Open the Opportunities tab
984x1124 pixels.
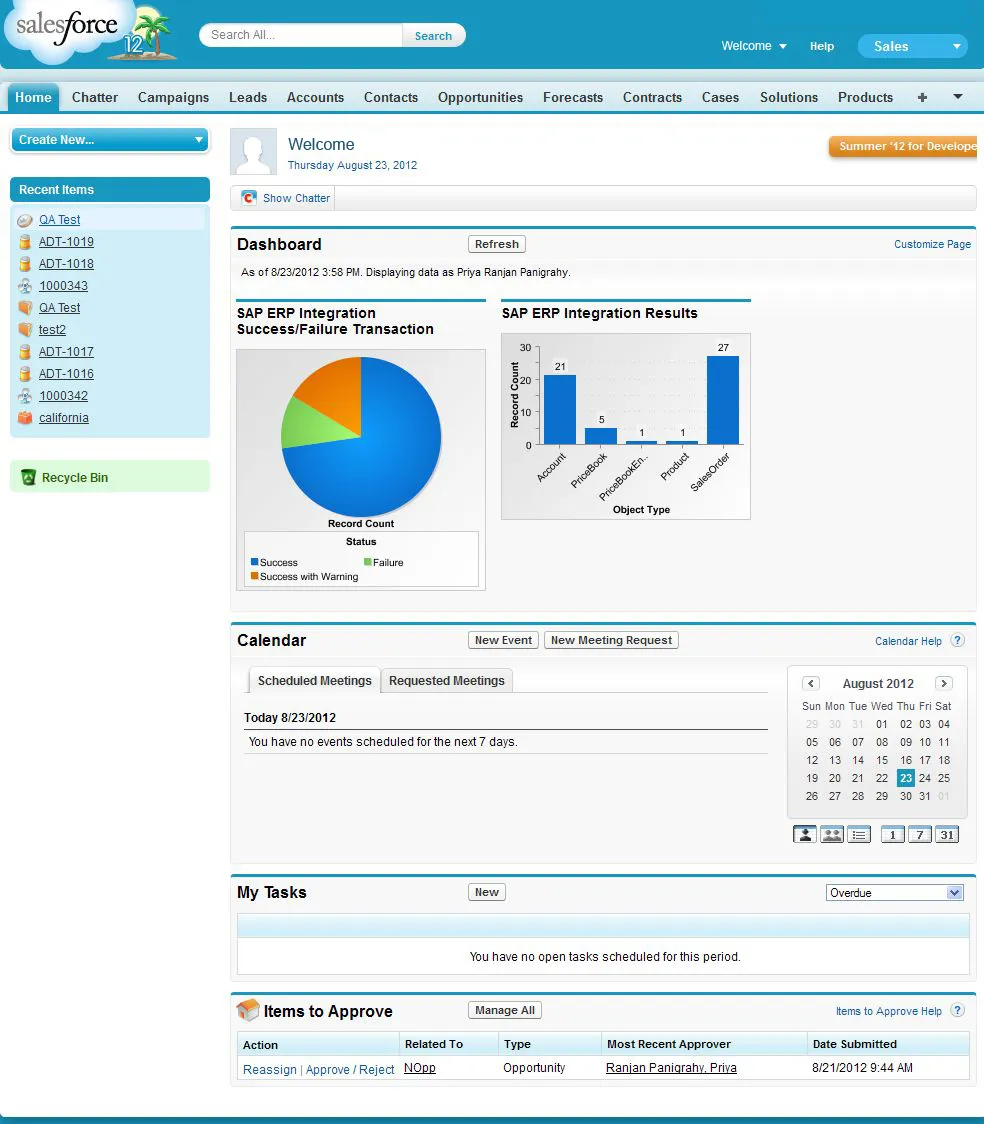pyautogui.click(x=480, y=97)
